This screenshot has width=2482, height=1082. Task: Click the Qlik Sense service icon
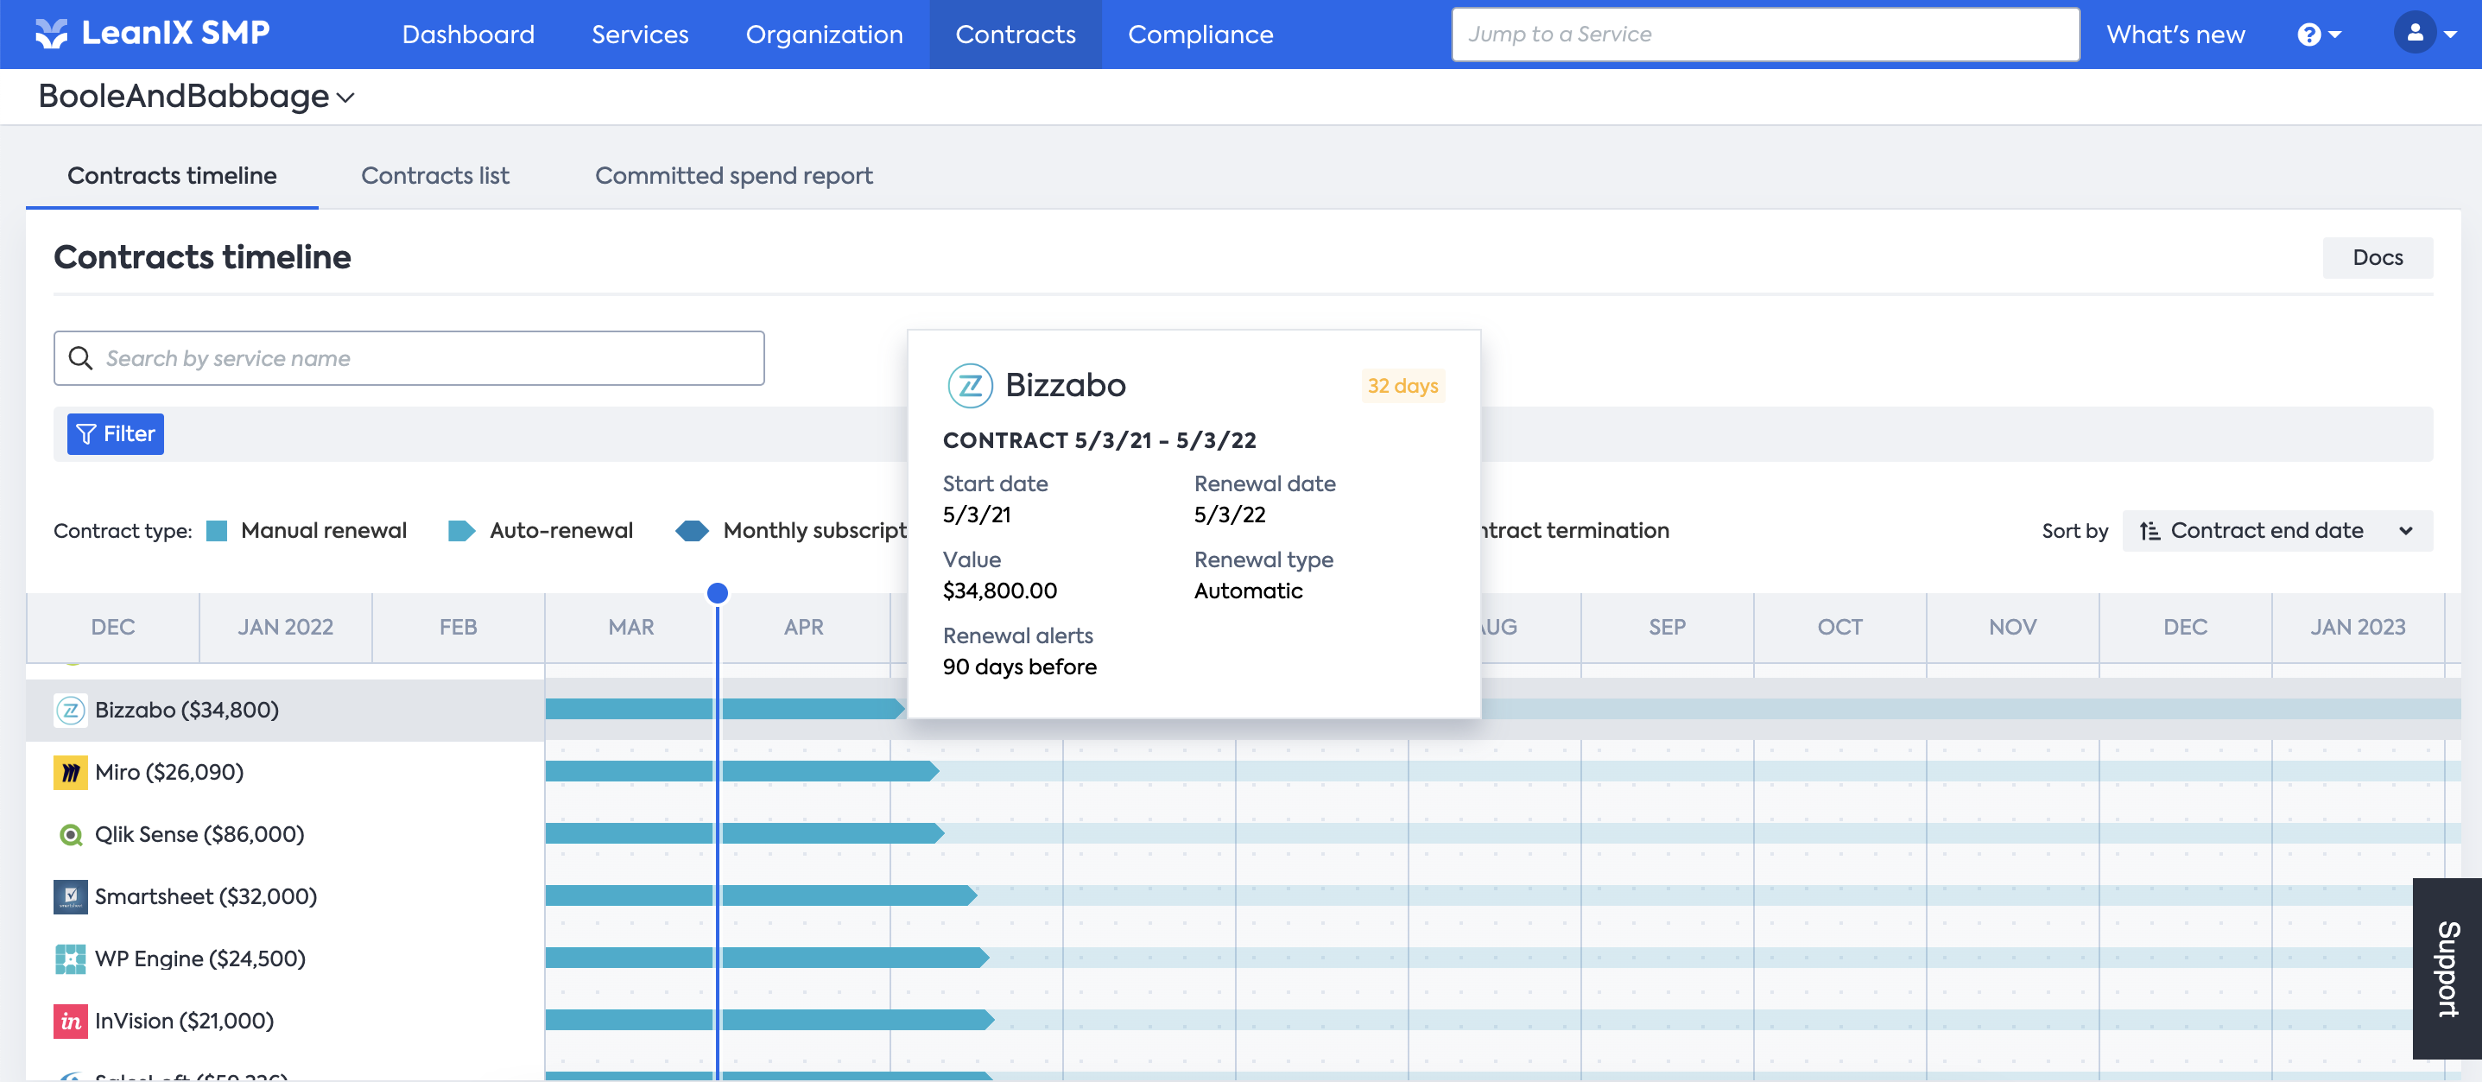[70, 835]
